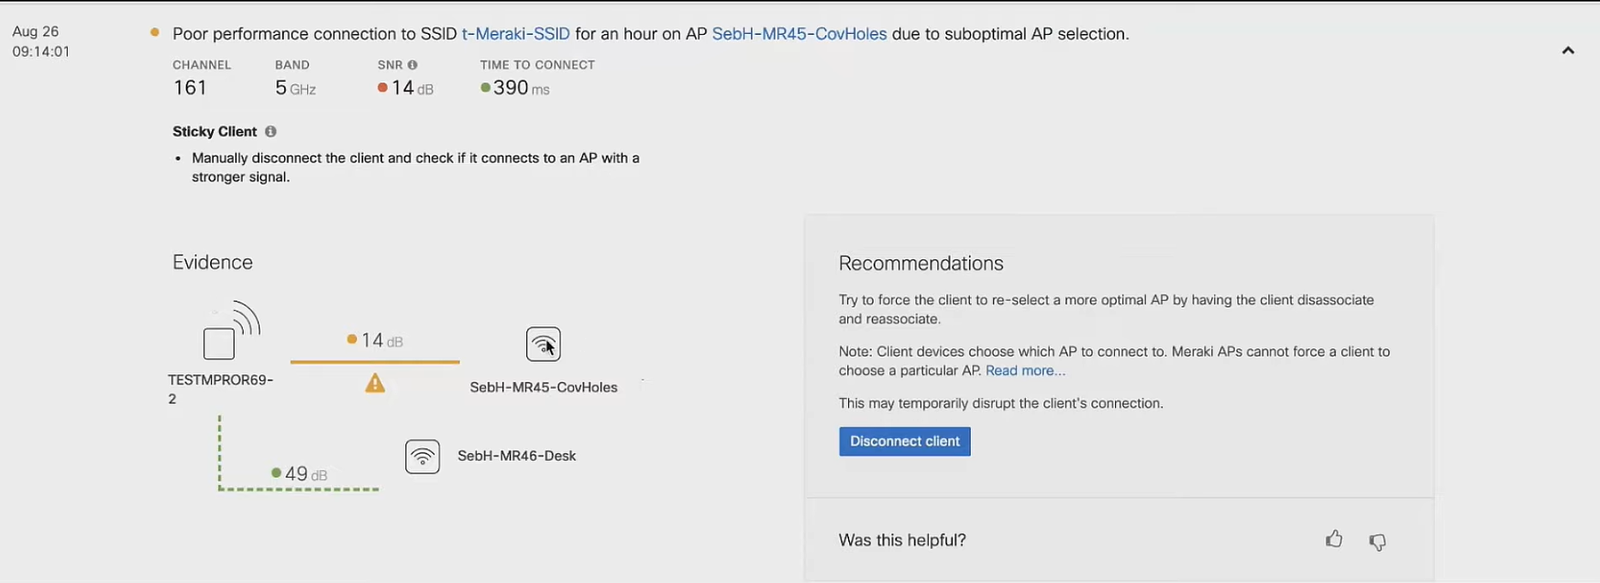The image size is (1600, 583).
Task: Click the TESTMPROR69-2 client label
Action: (x=220, y=389)
